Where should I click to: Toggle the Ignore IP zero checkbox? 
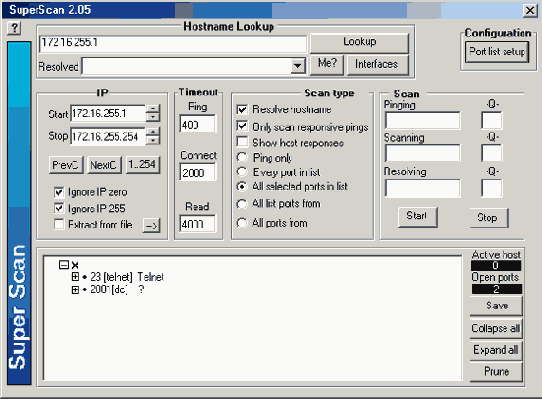click(x=59, y=192)
